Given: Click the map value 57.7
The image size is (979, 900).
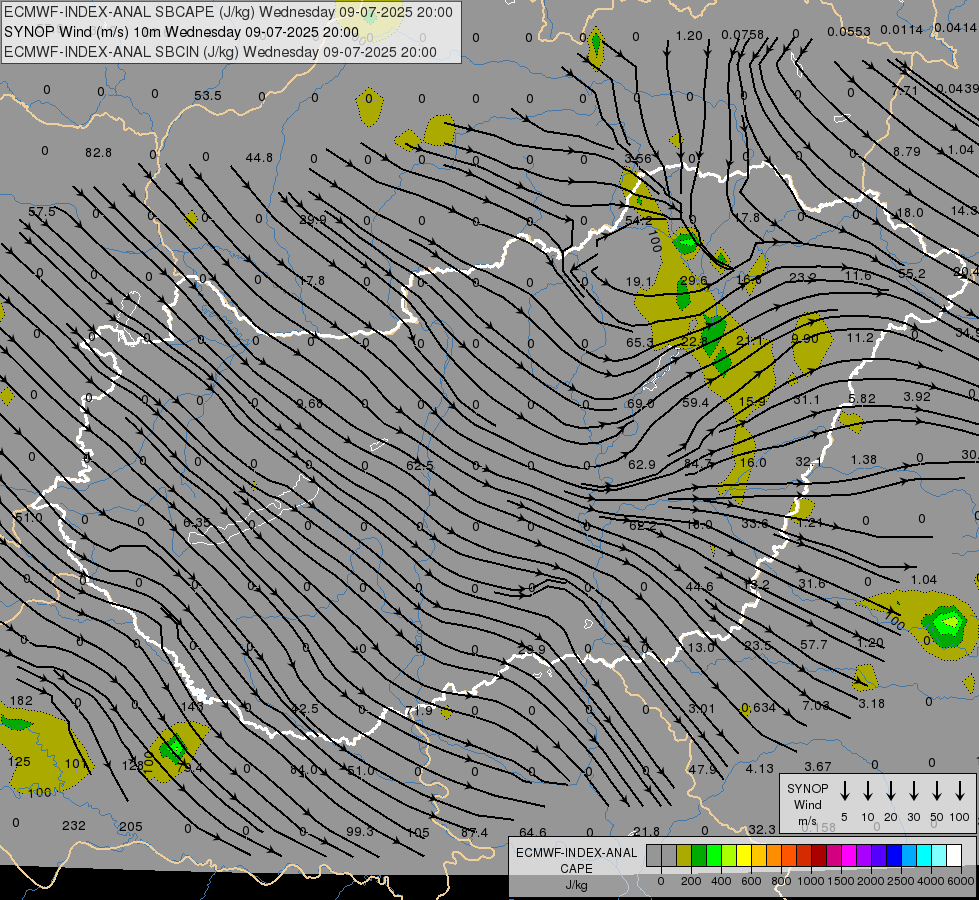Looking at the screenshot, I should (814, 644).
